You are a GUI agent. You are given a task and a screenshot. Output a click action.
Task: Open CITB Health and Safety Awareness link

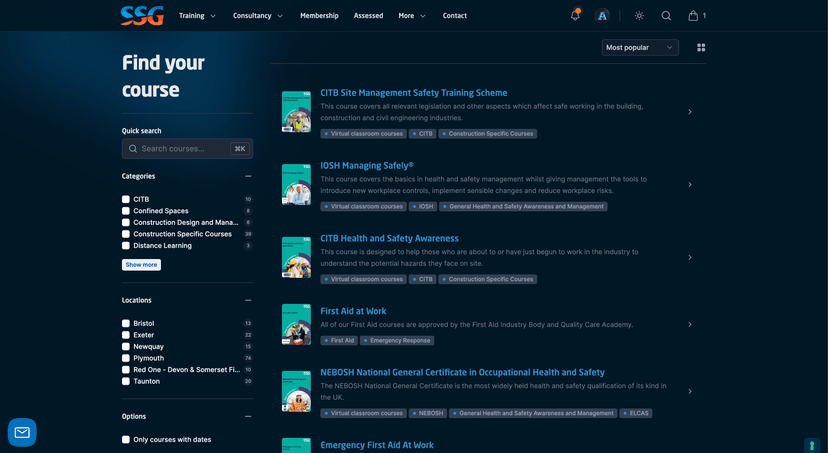tap(389, 239)
